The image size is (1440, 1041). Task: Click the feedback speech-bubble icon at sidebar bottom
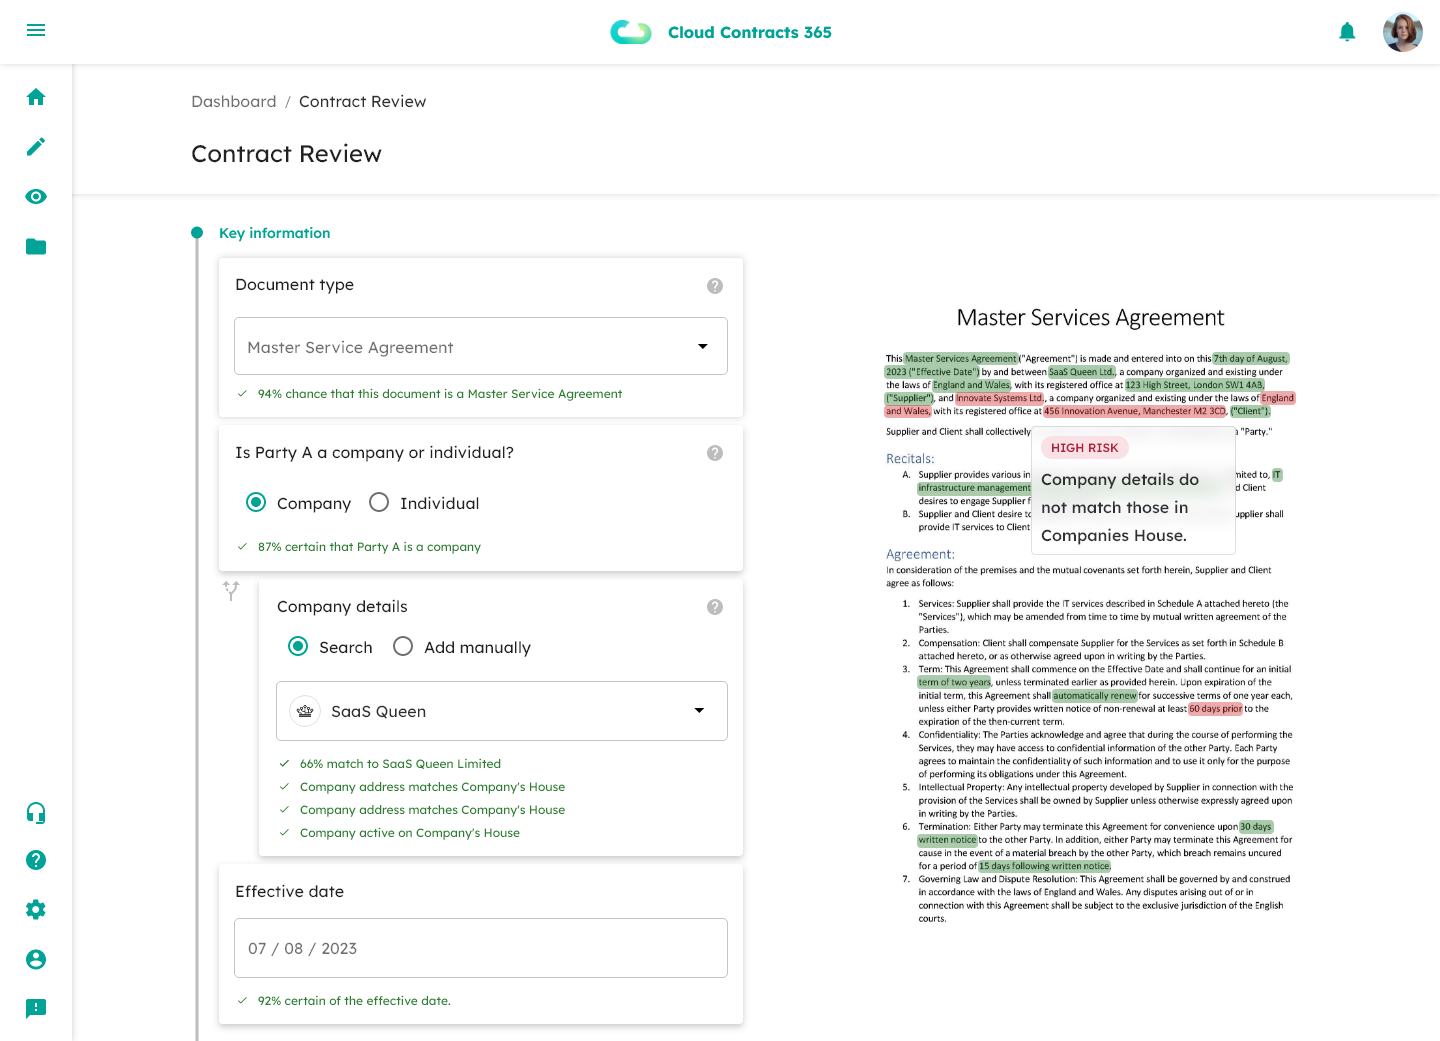pyautogui.click(x=36, y=1008)
